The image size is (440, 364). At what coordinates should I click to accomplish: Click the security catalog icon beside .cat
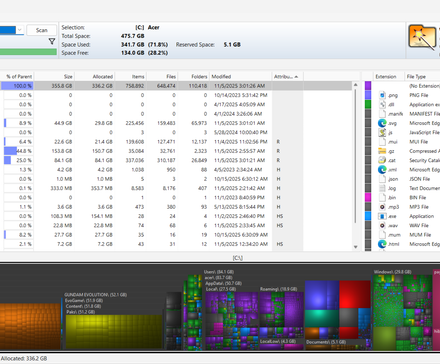coord(382,160)
